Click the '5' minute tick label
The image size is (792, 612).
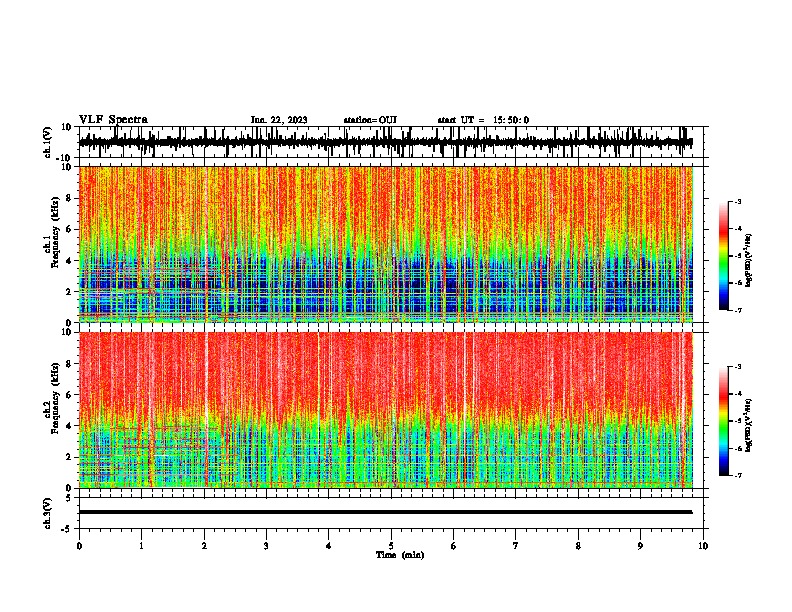[x=391, y=546]
